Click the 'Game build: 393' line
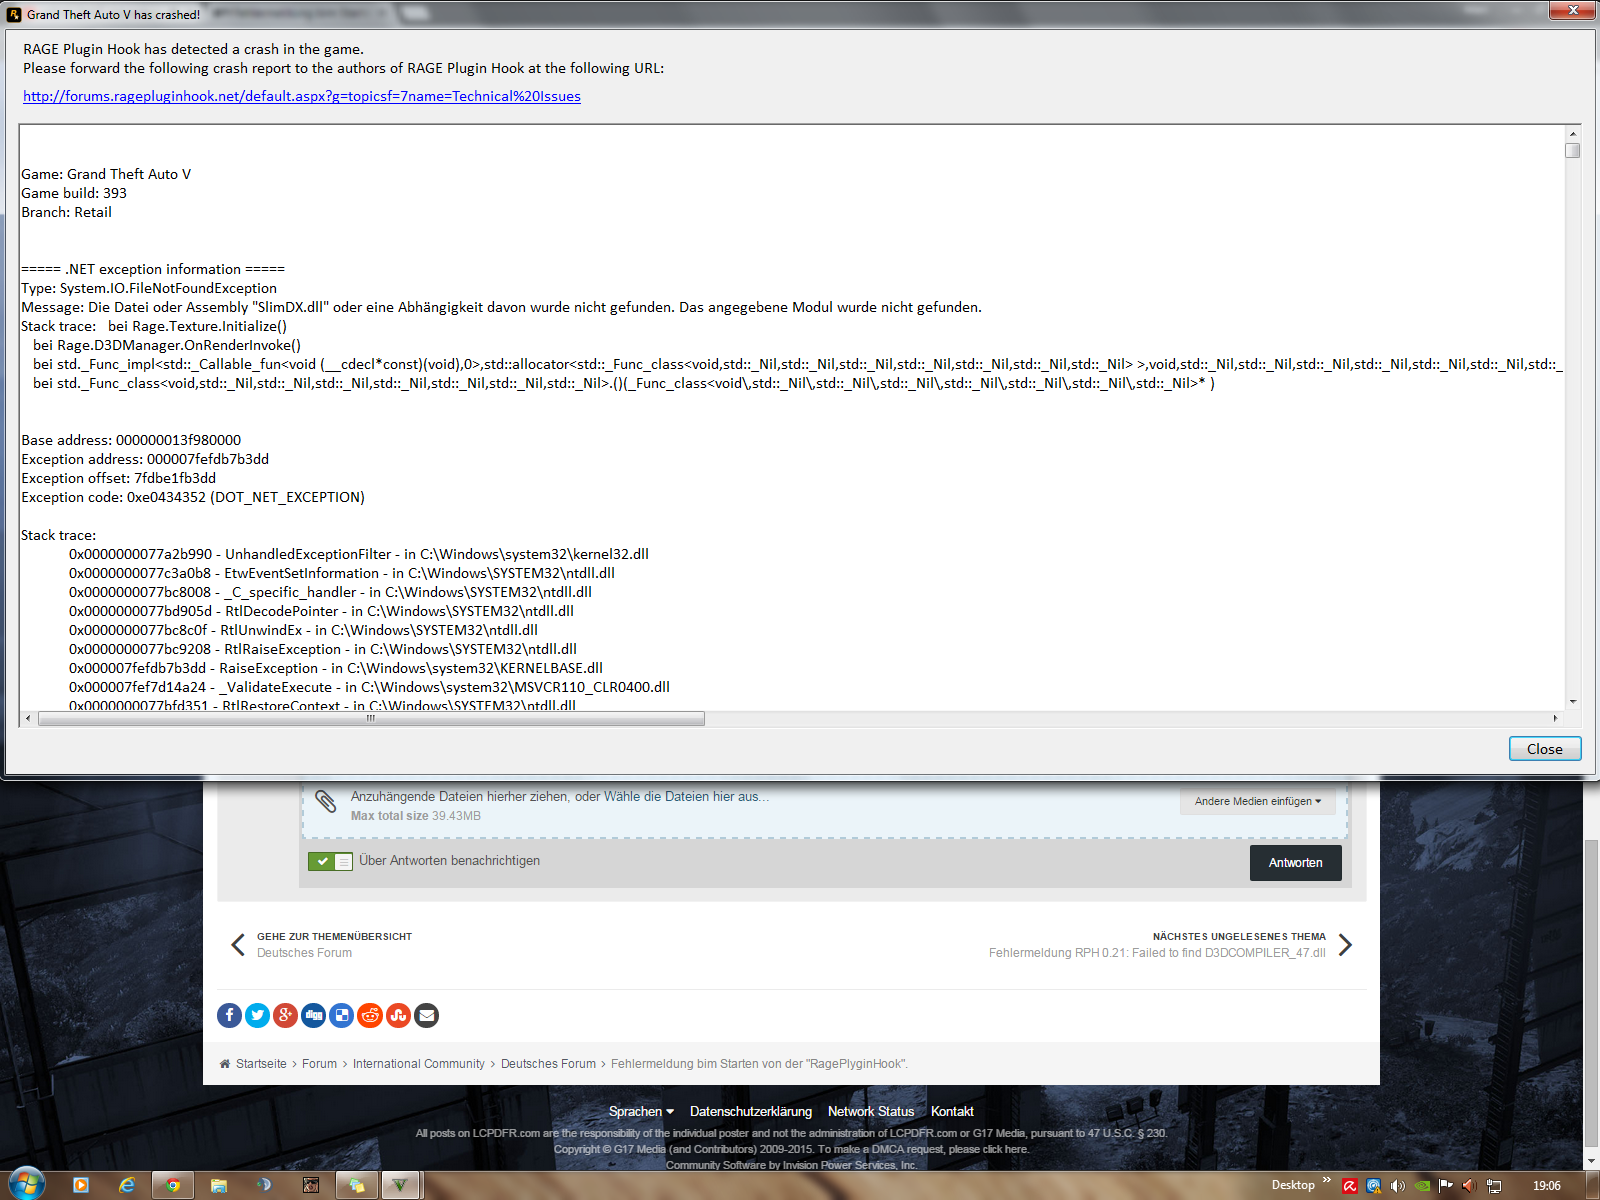The height and width of the screenshot is (1200, 1600). click(x=74, y=193)
